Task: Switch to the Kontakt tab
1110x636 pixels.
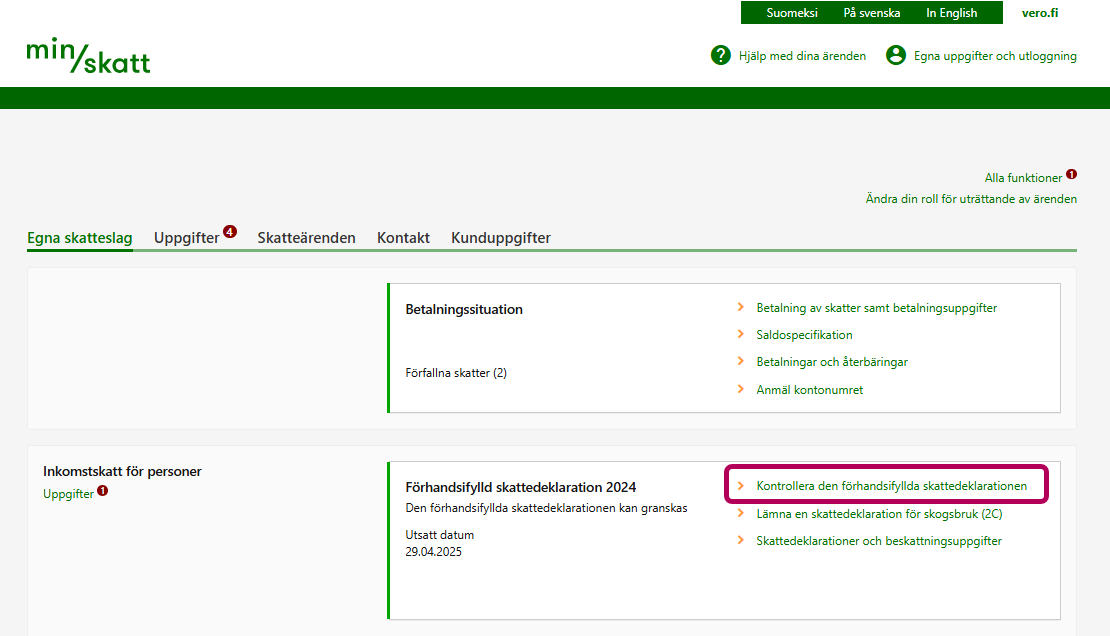Action: (x=403, y=238)
